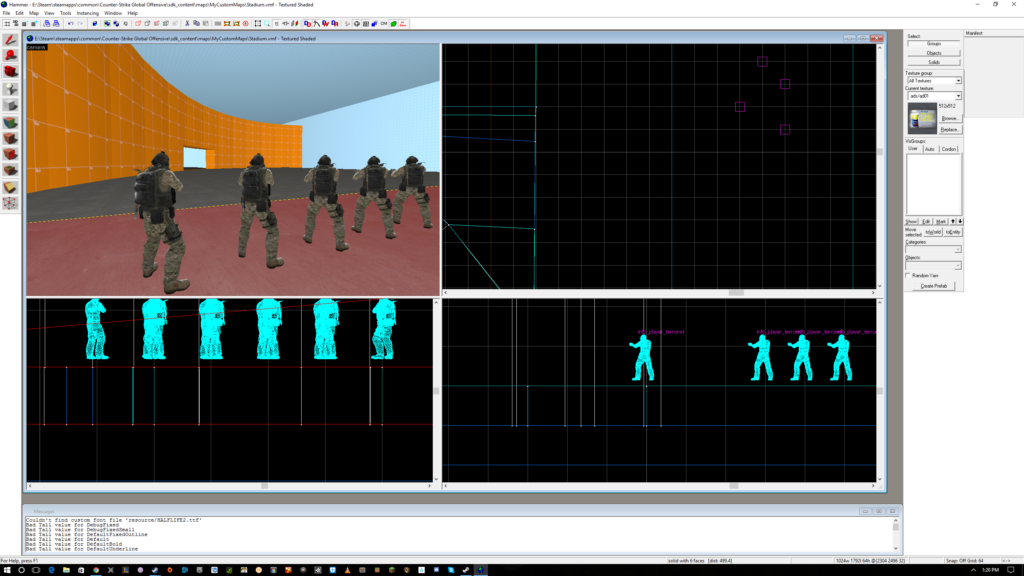Click the Browse texture button
This screenshot has height=576, width=1024.
pyautogui.click(x=950, y=118)
